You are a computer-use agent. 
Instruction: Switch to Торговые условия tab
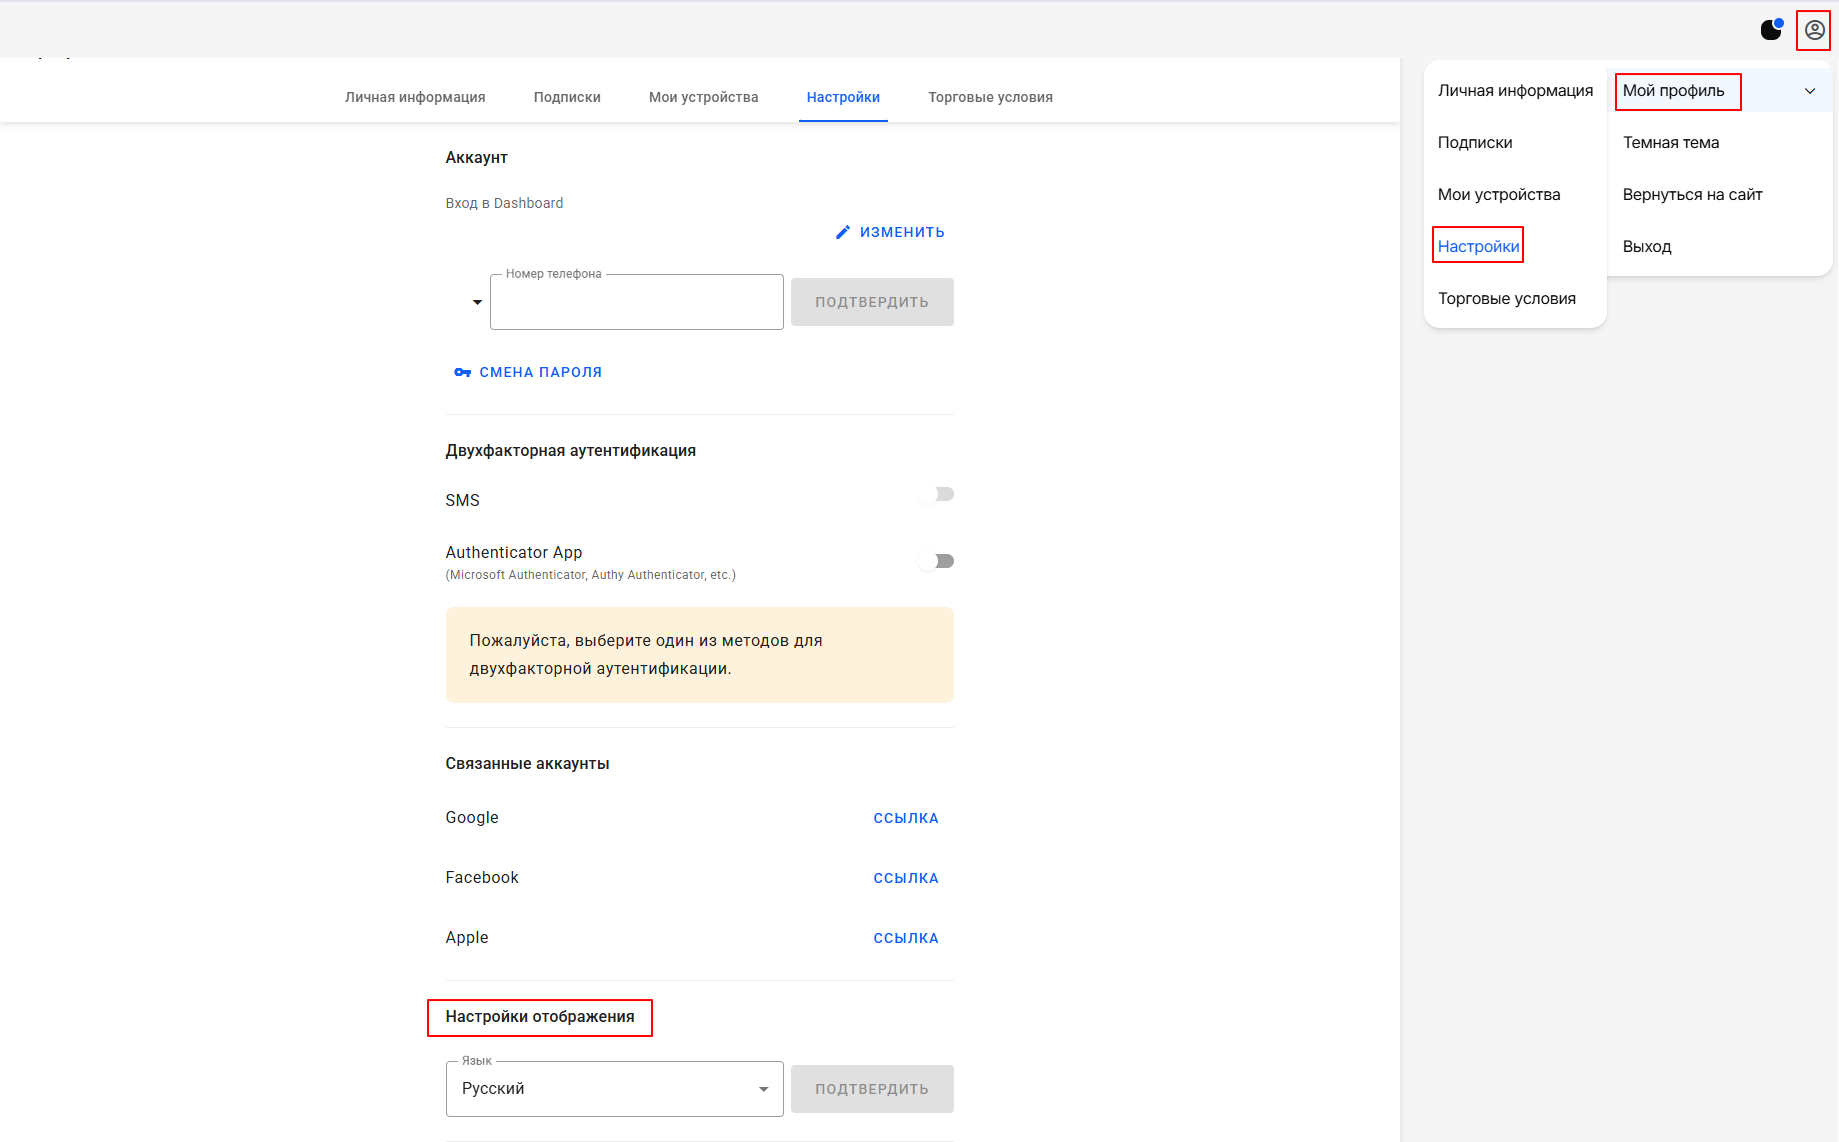pyautogui.click(x=990, y=97)
